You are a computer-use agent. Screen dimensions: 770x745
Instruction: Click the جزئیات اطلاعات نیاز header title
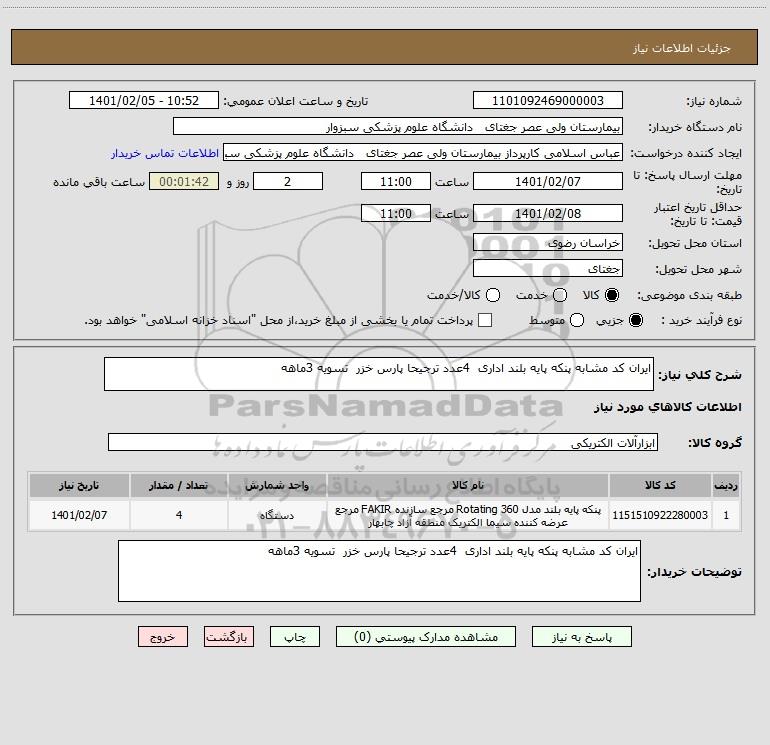[682, 48]
